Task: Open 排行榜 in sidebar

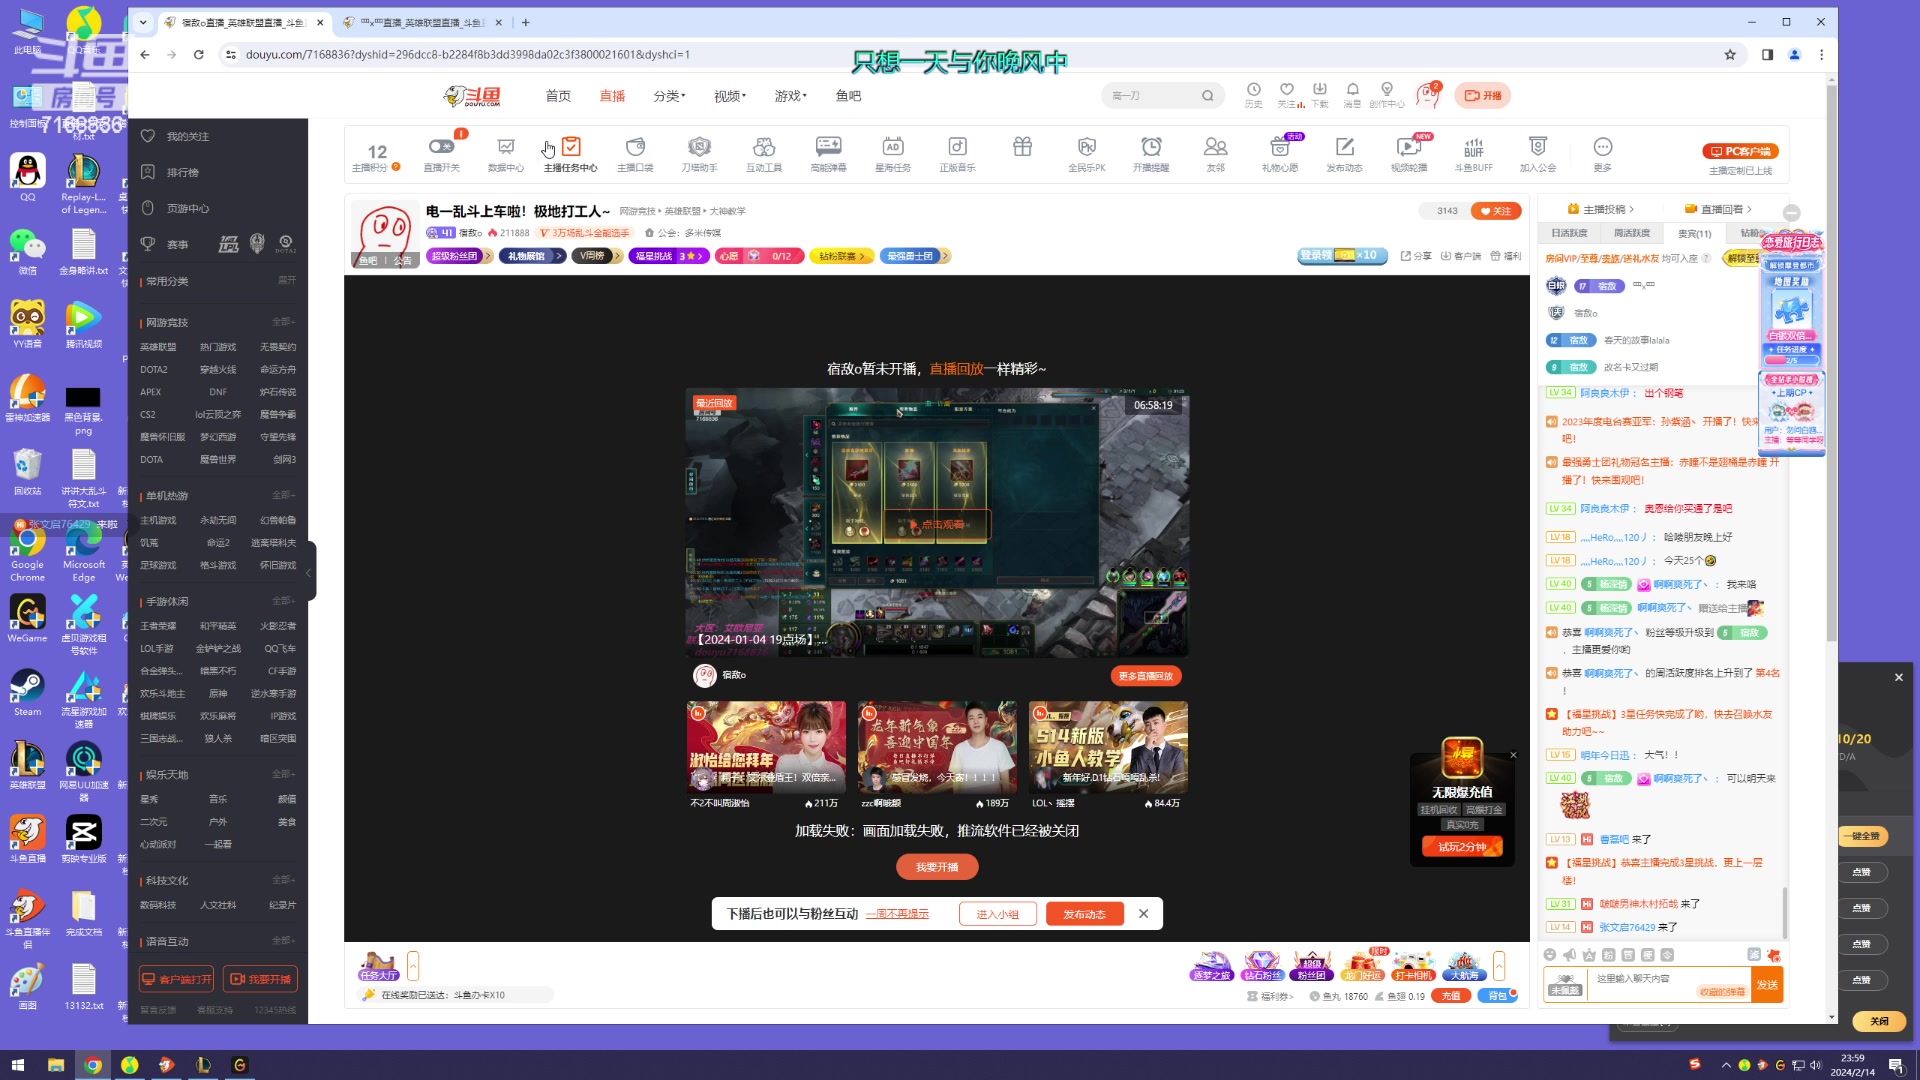Action: pyautogui.click(x=182, y=173)
